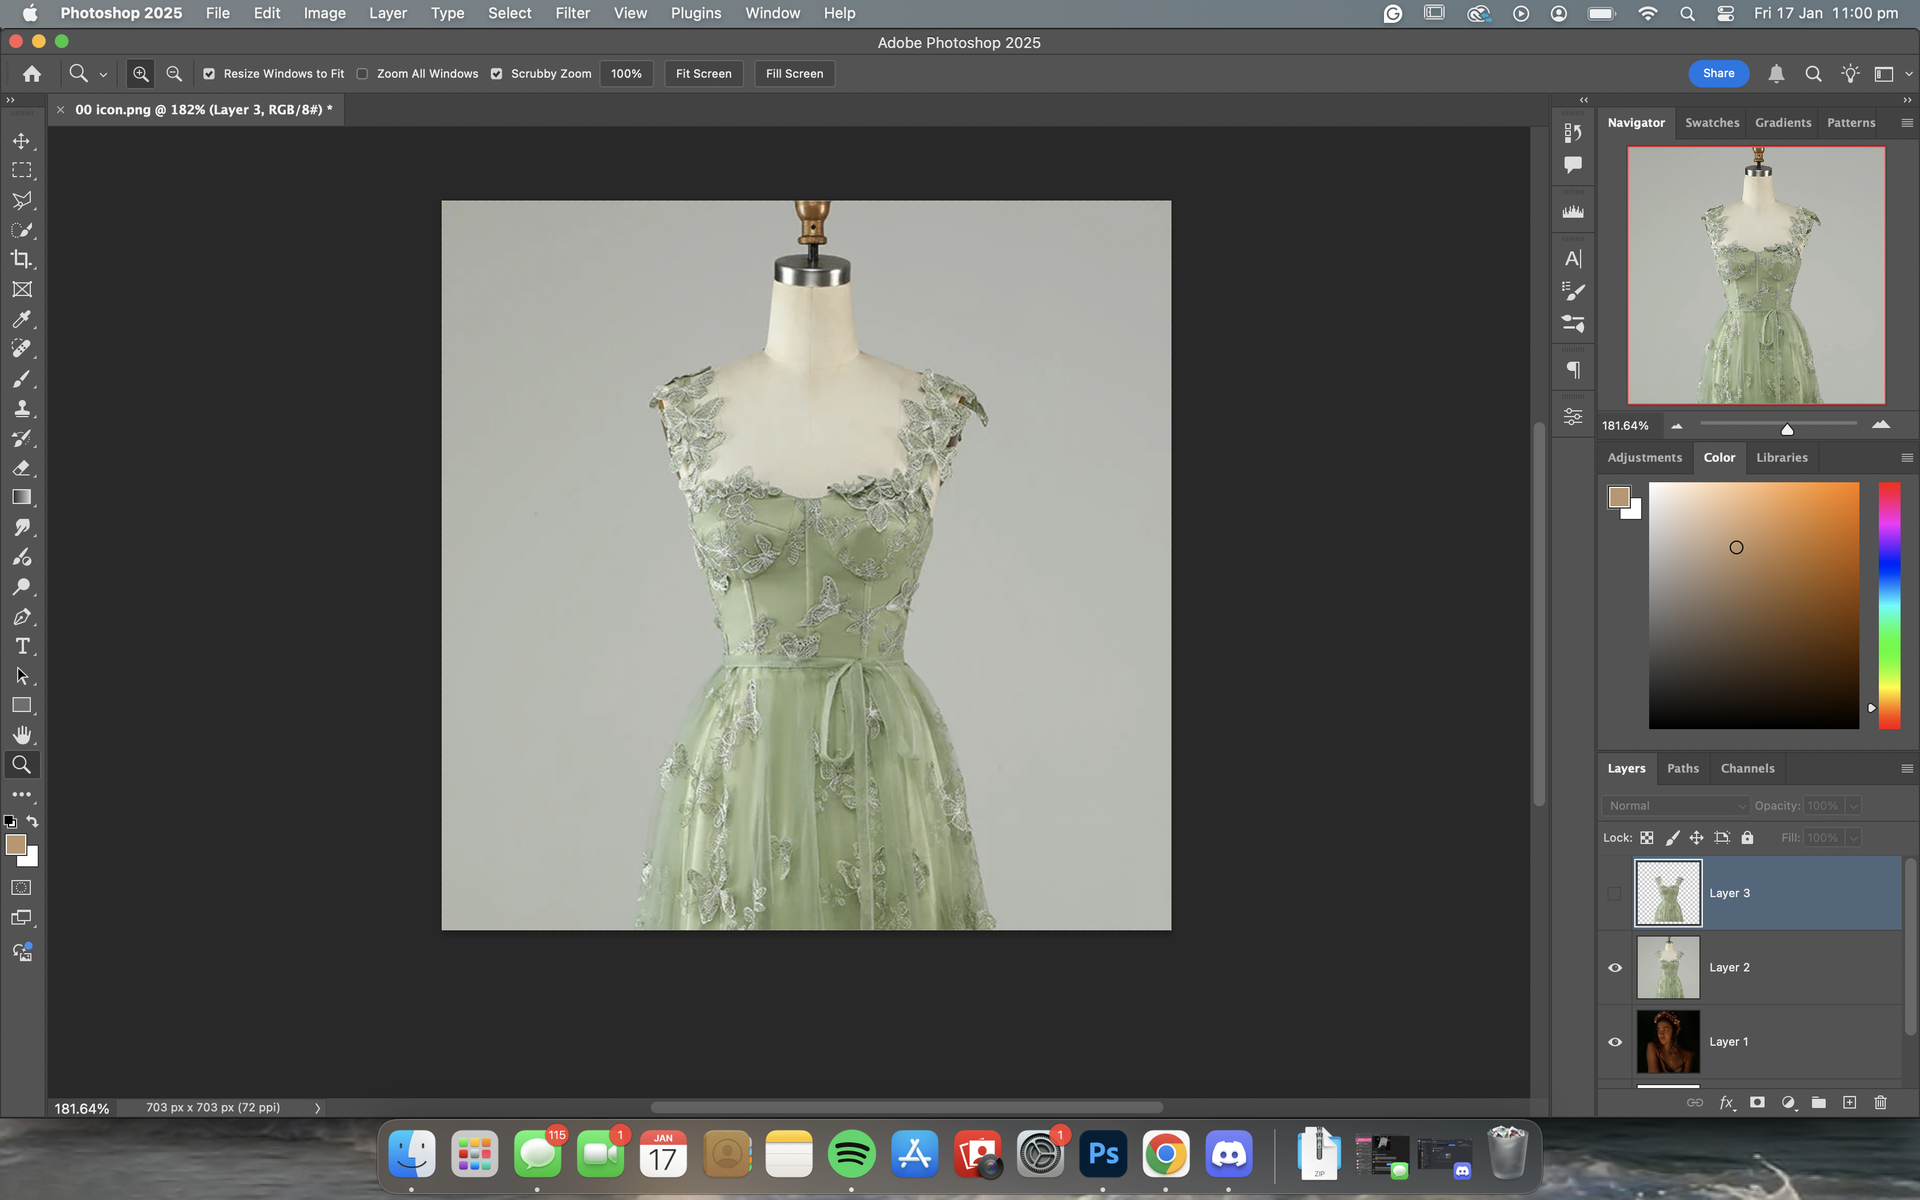Click the blue Share button
The width and height of the screenshot is (1920, 1200).
point(1718,73)
